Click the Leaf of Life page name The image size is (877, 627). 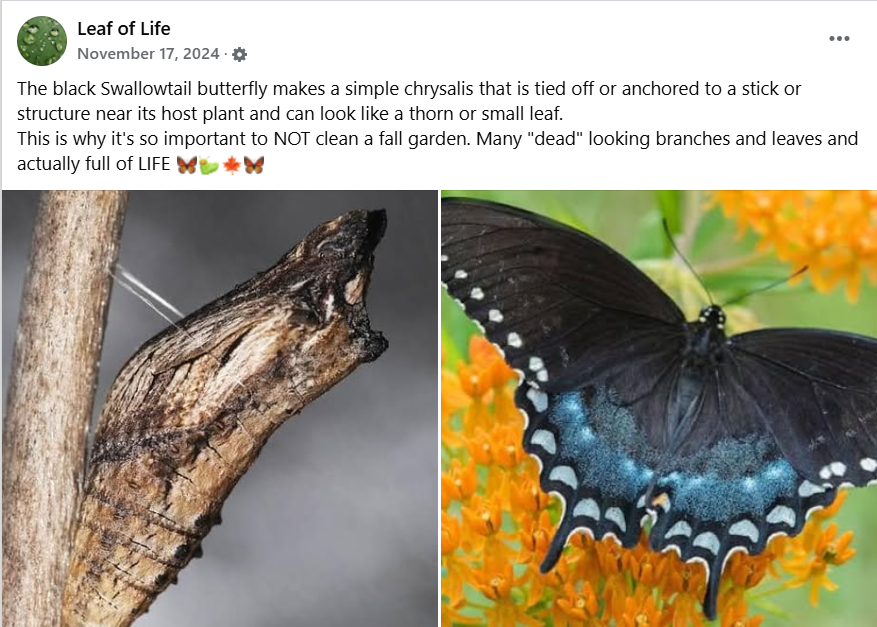(124, 29)
